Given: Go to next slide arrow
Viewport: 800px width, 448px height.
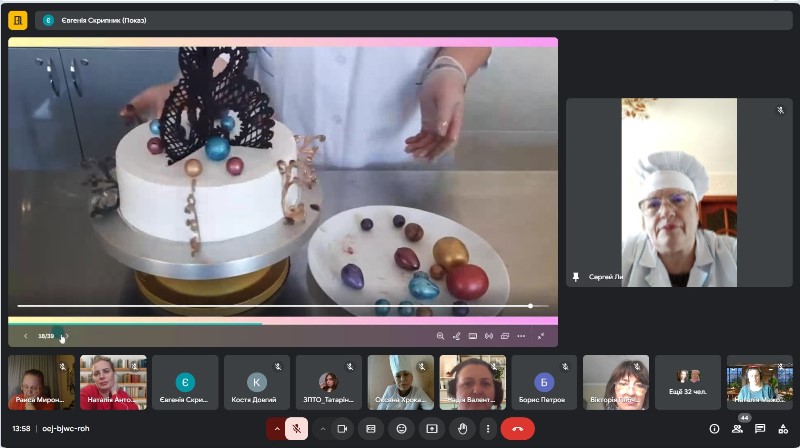Looking at the screenshot, I should click(67, 336).
